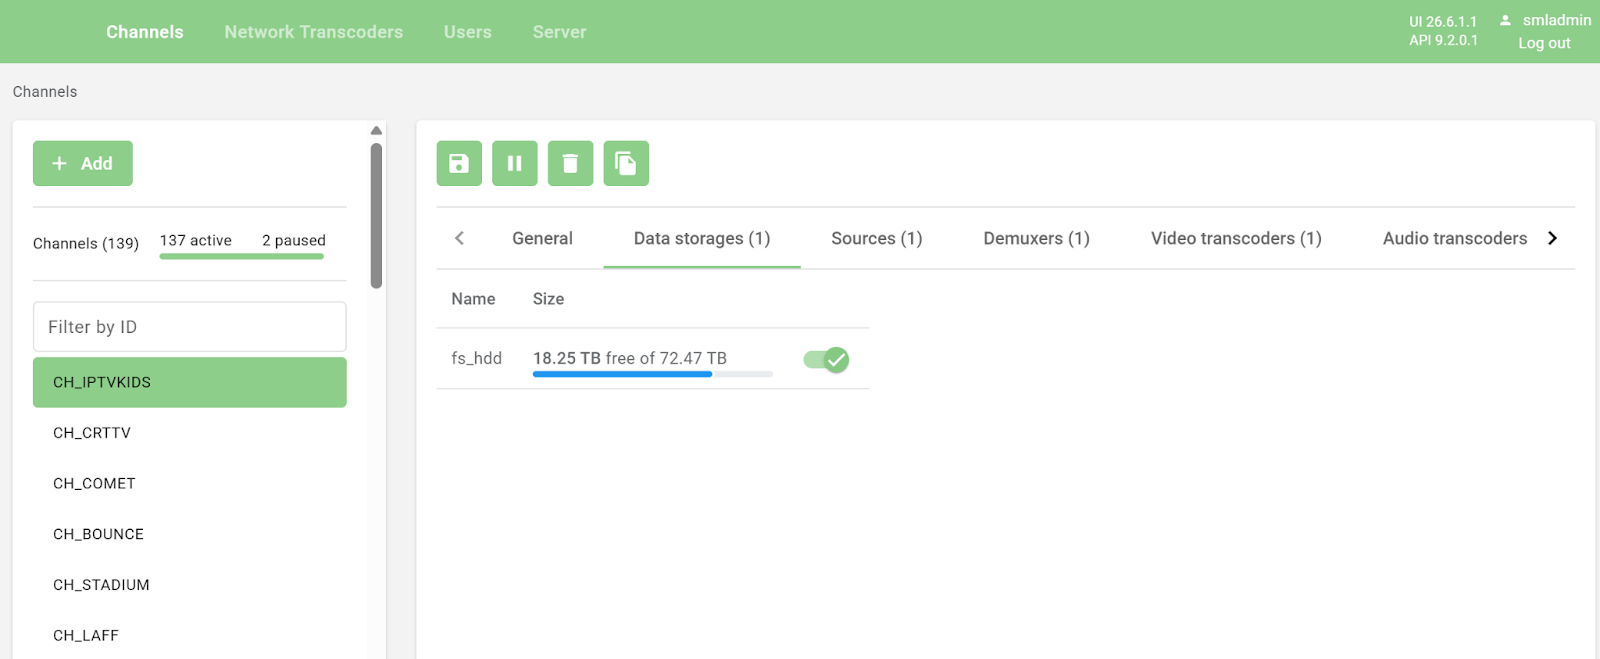Open the Demuxers (1) tab
Viewport: 1600px width, 659px height.
pyautogui.click(x=1036, y=238)
